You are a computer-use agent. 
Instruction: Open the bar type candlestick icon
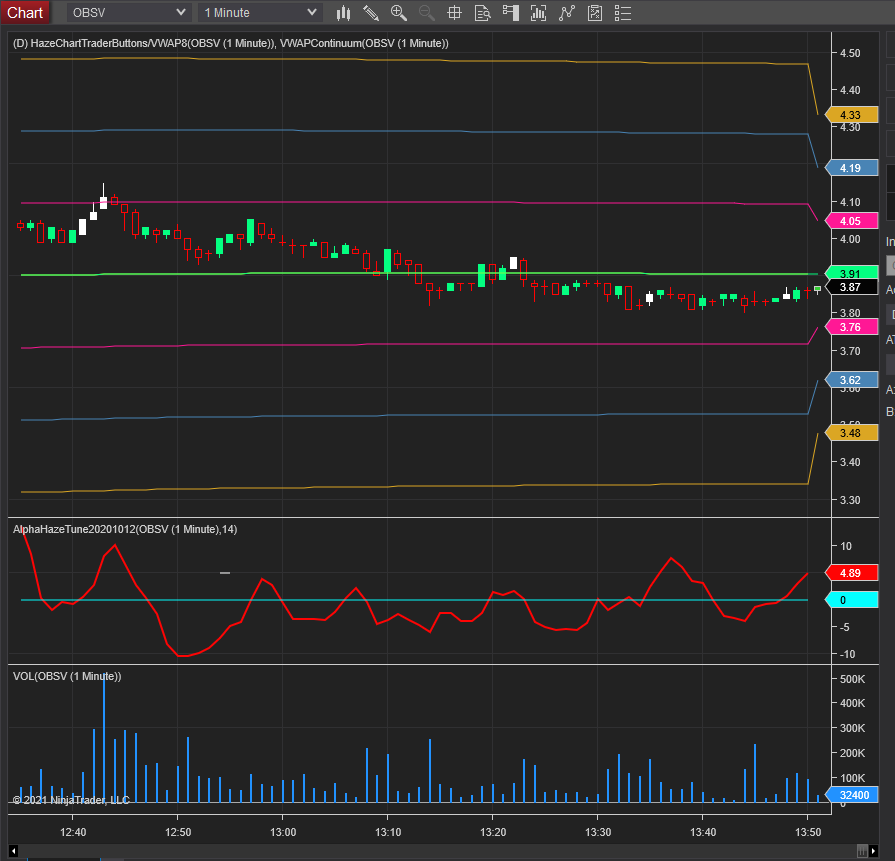[343, 13]
